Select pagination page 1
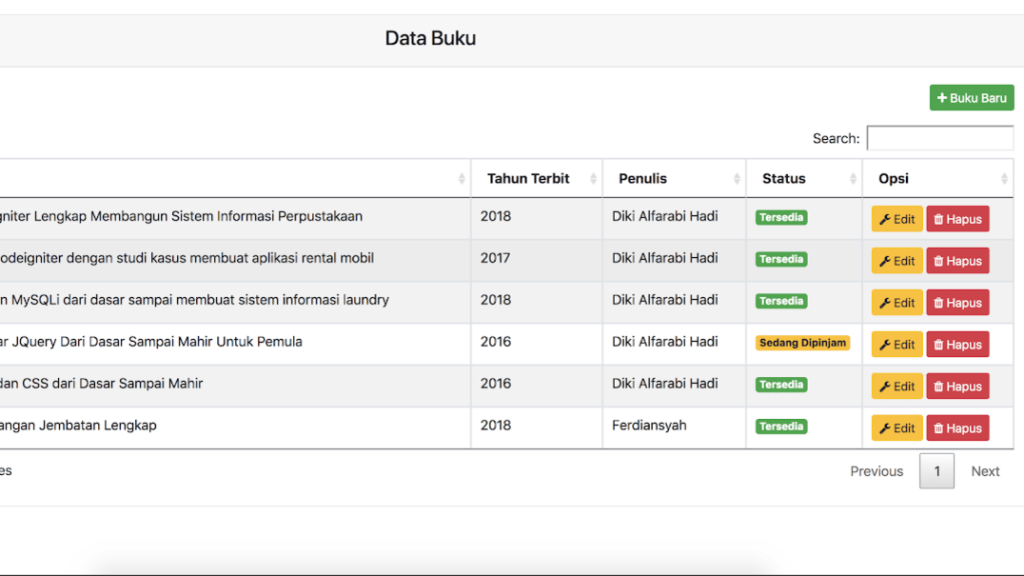This screenshot has height=576, width=1024. (x=936, y=471)
